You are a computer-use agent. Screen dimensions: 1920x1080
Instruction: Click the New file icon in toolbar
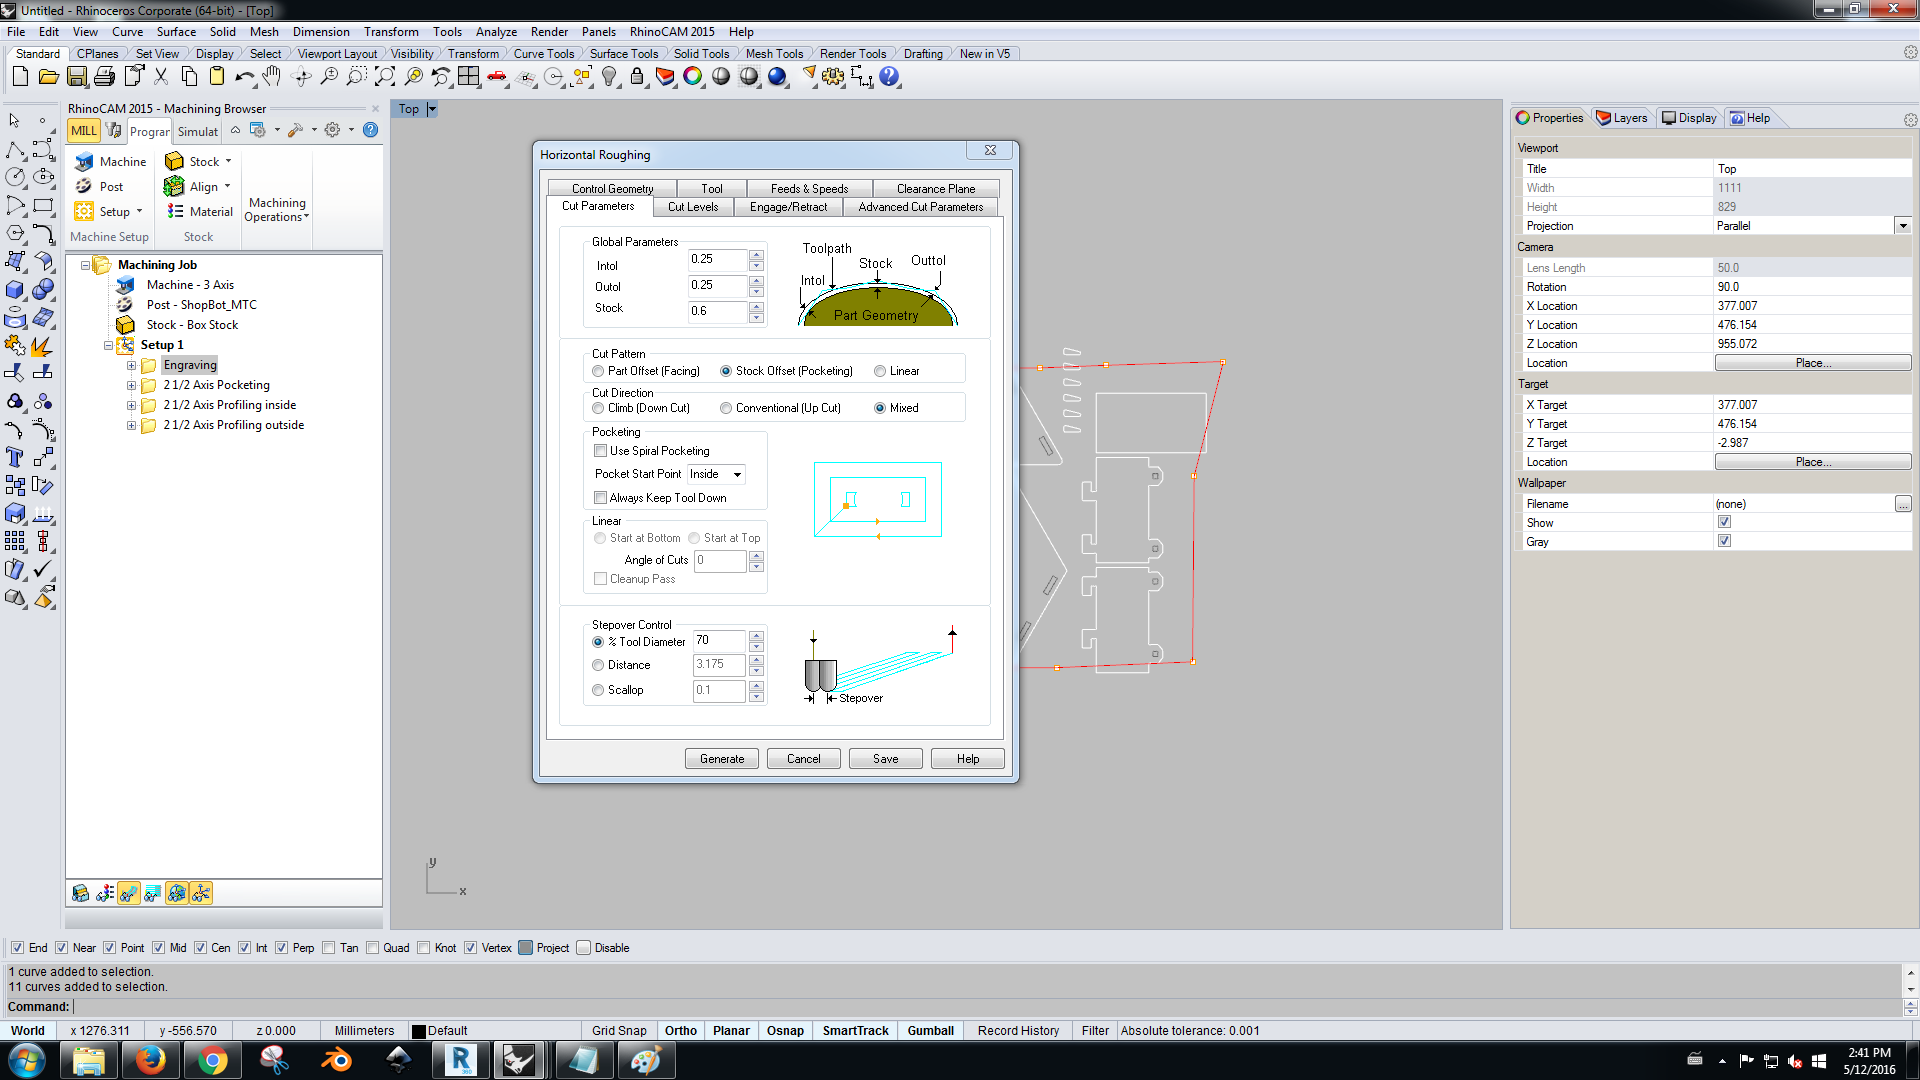click(20, 77)
